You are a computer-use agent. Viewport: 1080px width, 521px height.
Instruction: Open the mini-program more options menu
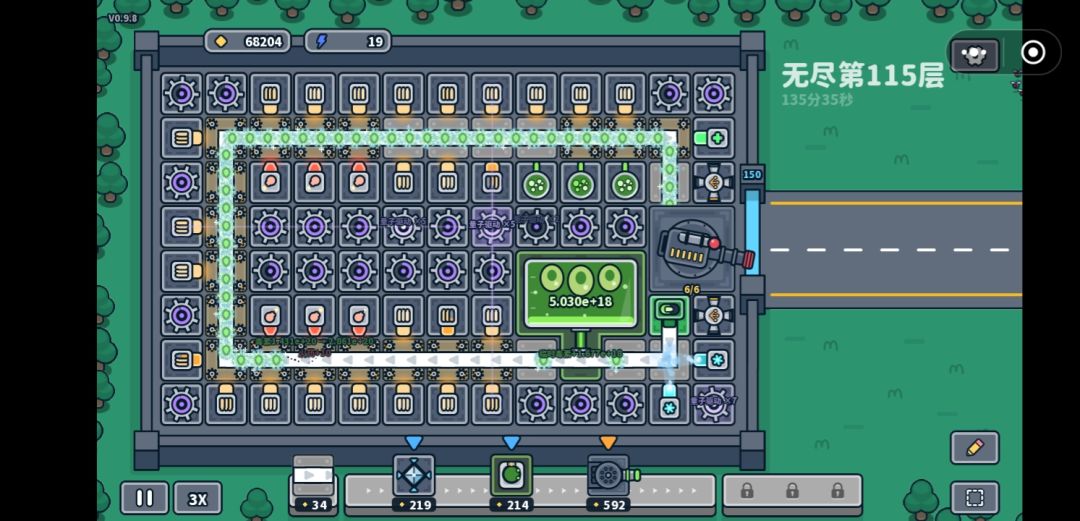975,53
